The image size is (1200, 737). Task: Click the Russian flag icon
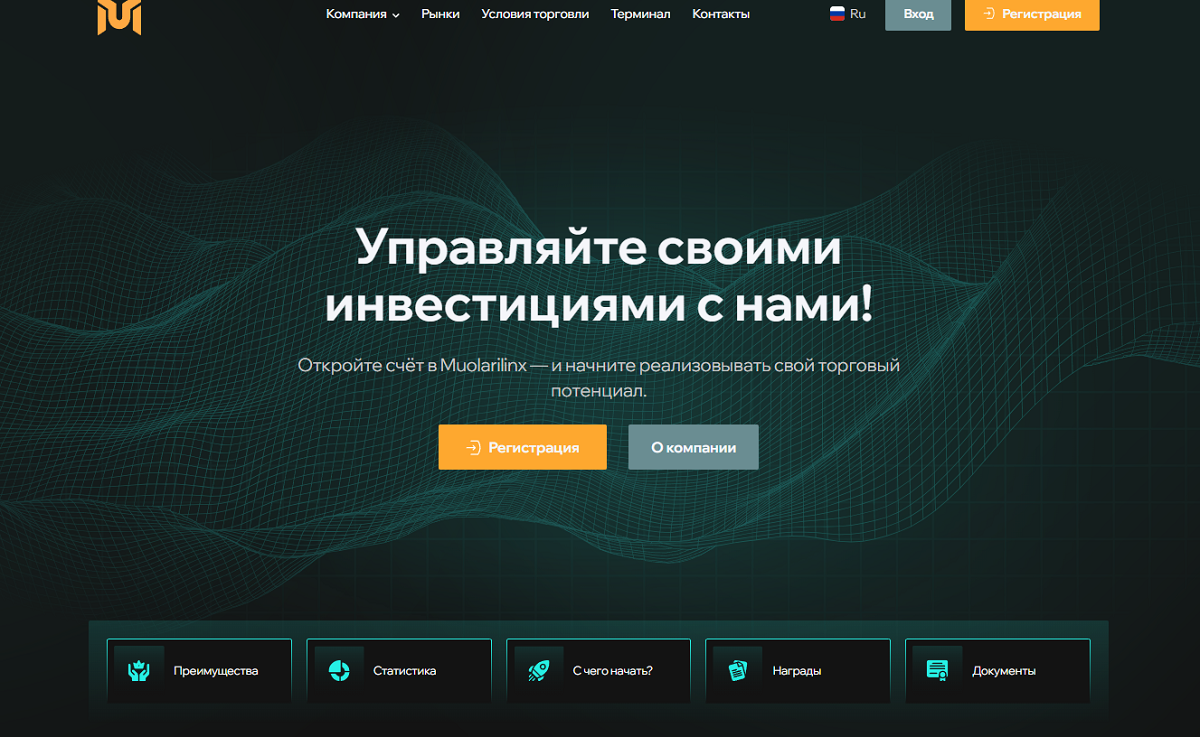tap(837, 14)
